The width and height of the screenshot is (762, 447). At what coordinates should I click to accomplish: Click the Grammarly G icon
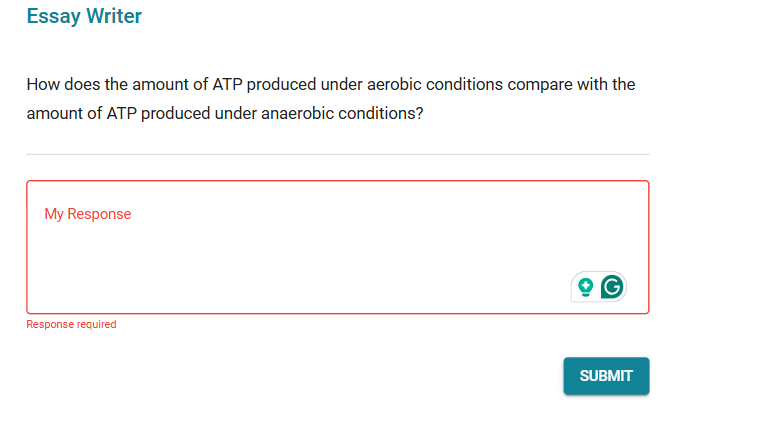pyautogui.click(x=612, y=287)
